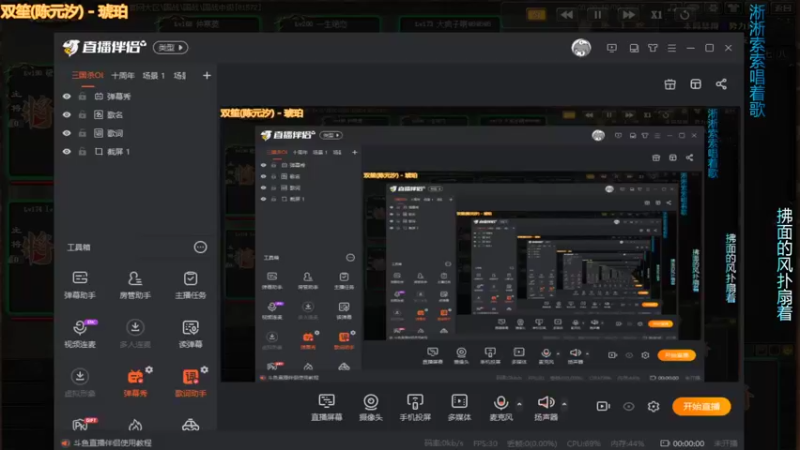Open 弹幕秀 gear settings

point(149,369)
